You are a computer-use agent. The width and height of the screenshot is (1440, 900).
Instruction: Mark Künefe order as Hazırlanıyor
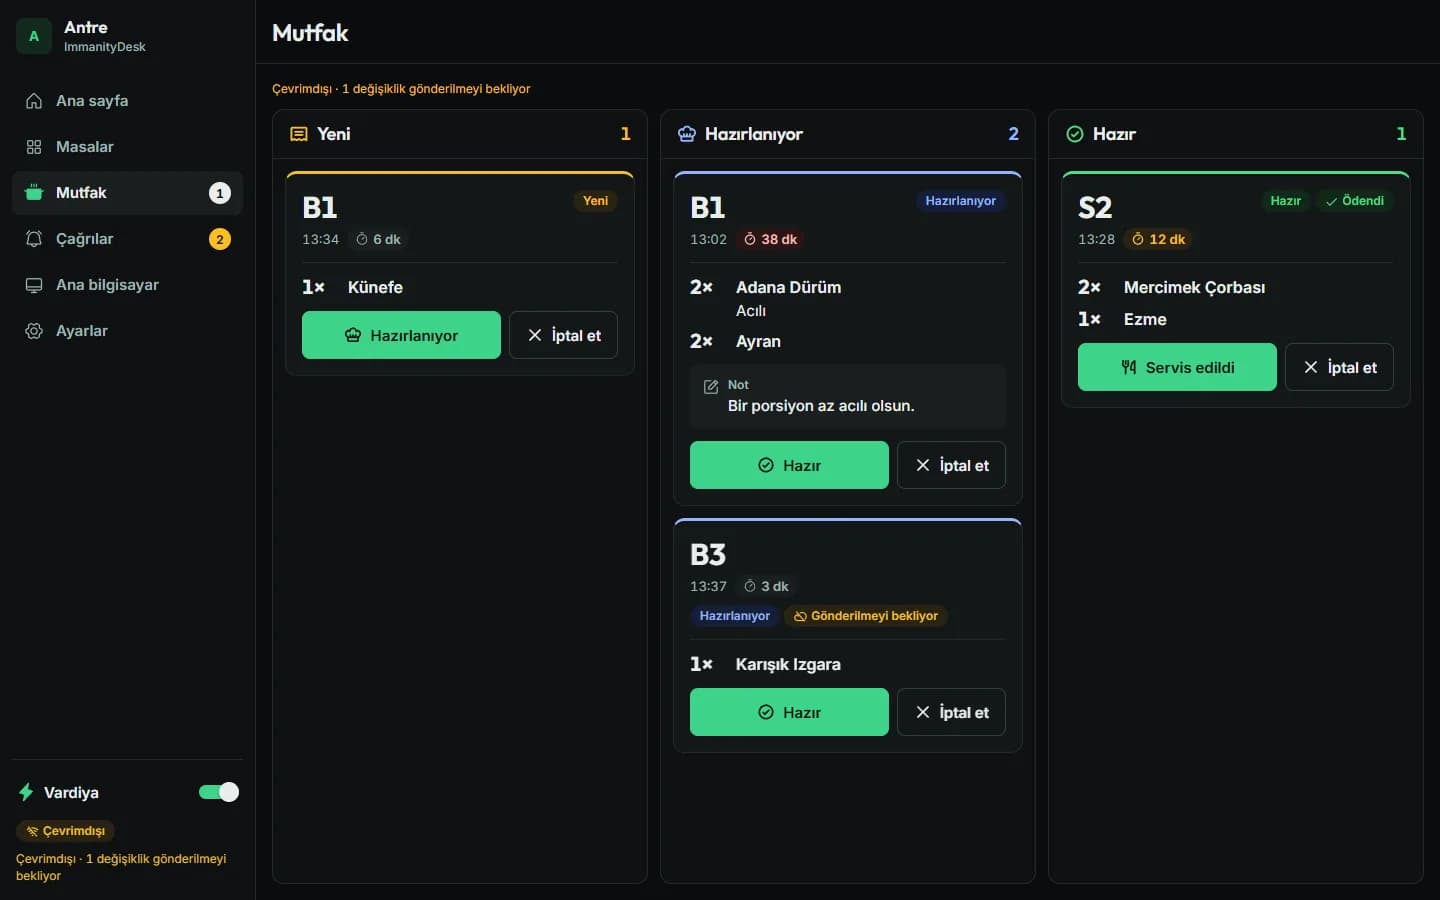pyautogui.click(x=401, y=335)
